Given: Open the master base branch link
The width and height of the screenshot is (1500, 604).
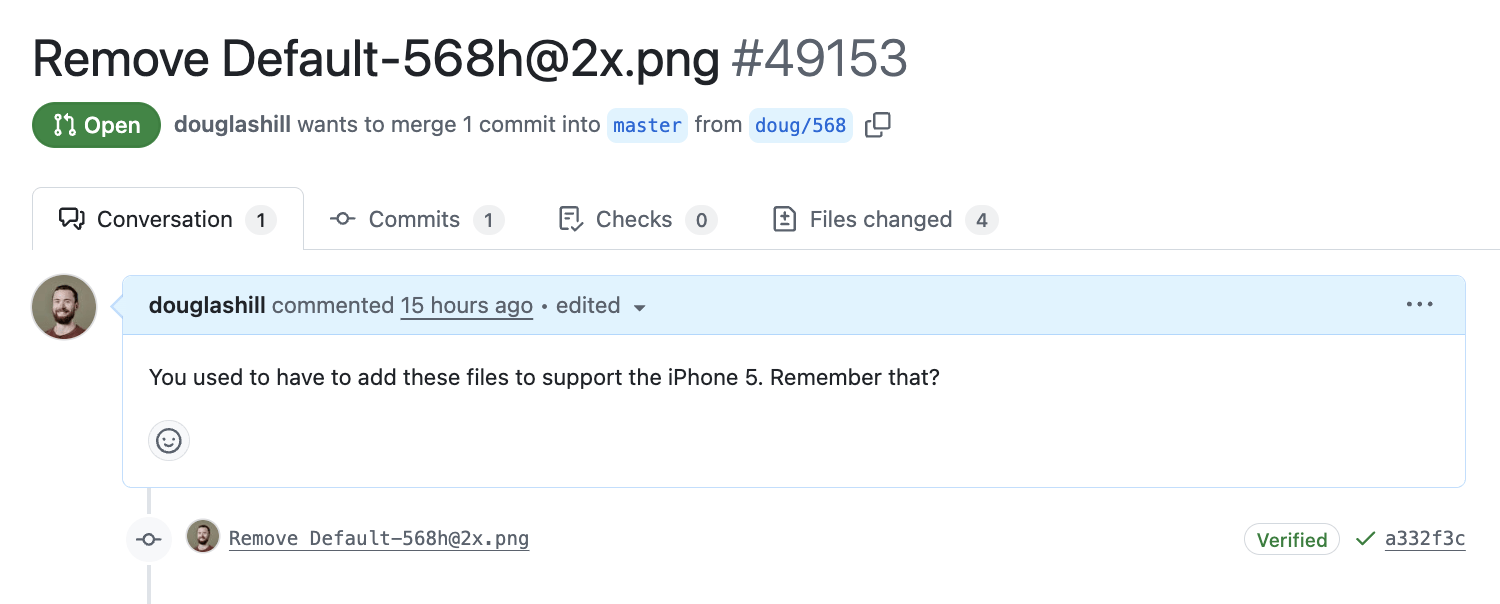Looking at the screenshot, I should (647, 125).
